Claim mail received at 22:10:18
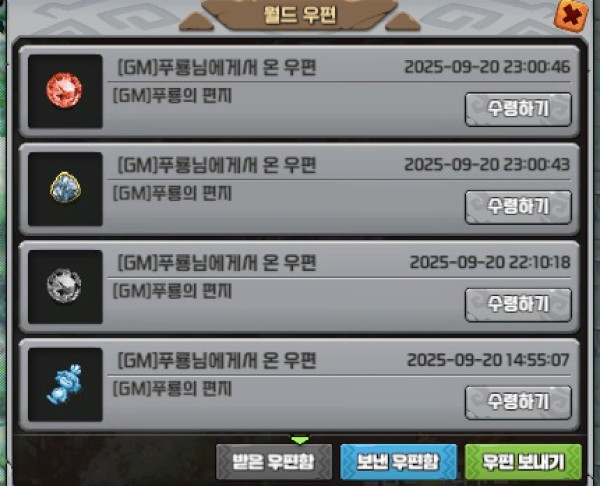This screenshot has height=486, width=600. point(518,305)
